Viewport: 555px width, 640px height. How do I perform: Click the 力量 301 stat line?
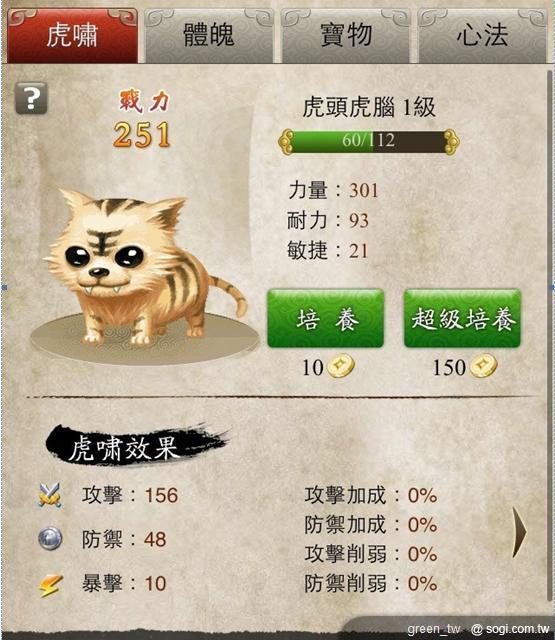click(x=333, y=191)
